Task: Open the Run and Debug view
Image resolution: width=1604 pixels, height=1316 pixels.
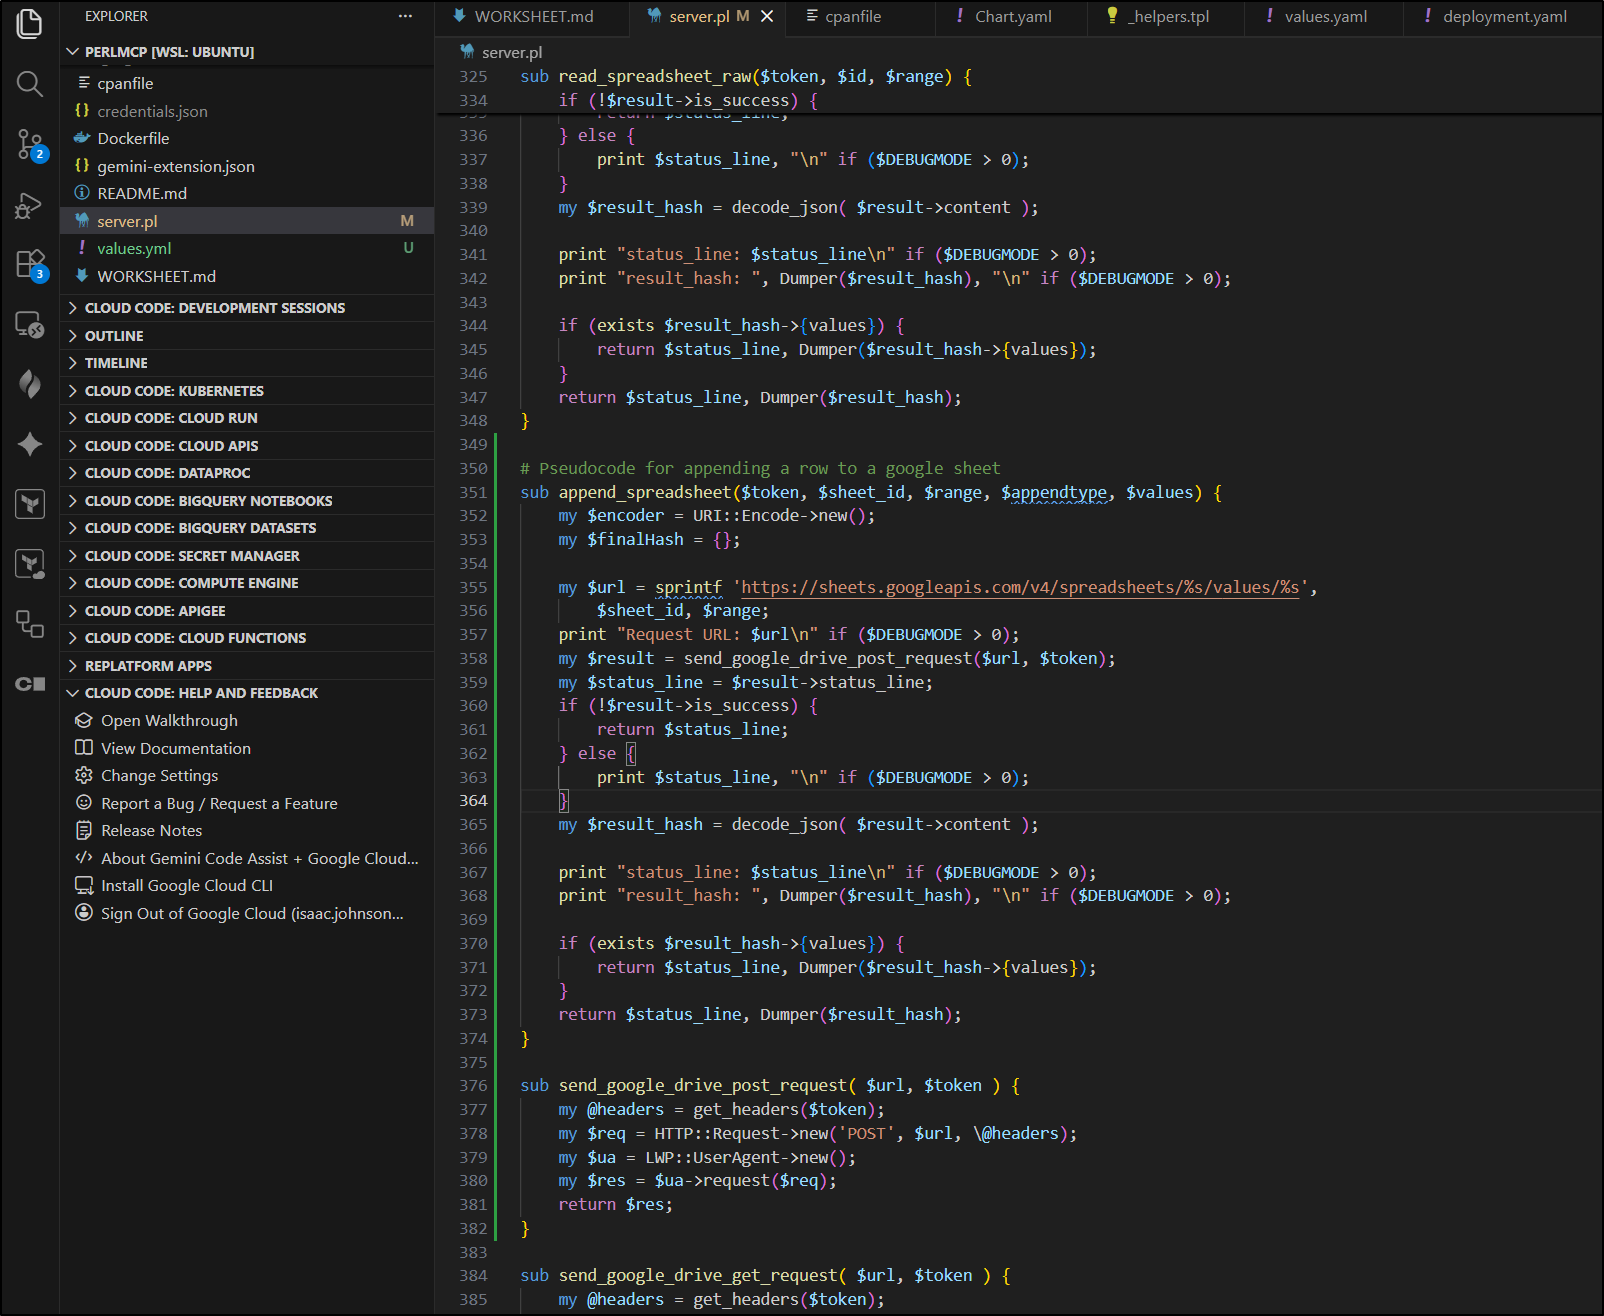Action: coord(30,206)
